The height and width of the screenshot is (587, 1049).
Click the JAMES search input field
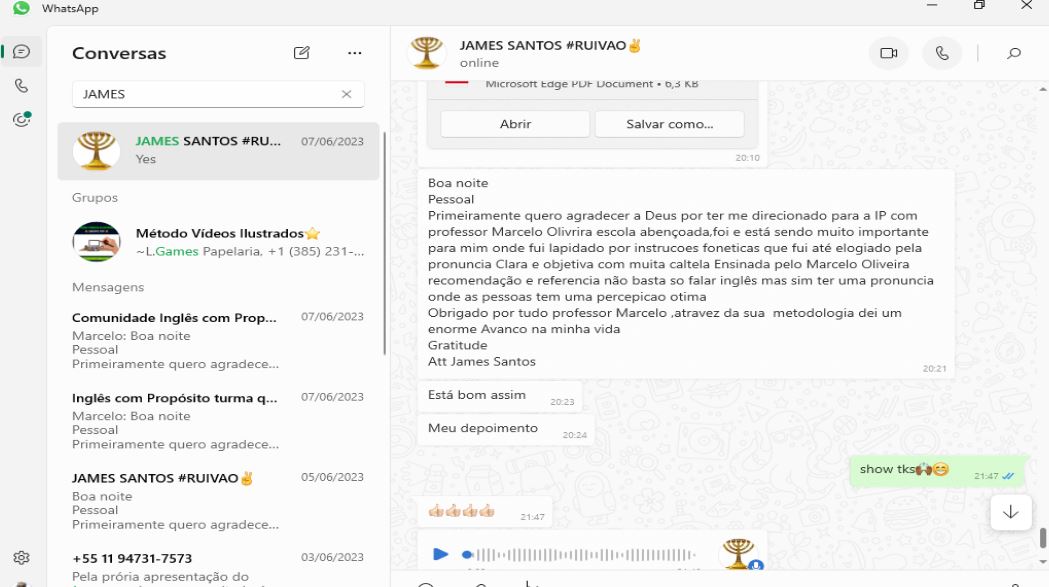coord(218,94)
